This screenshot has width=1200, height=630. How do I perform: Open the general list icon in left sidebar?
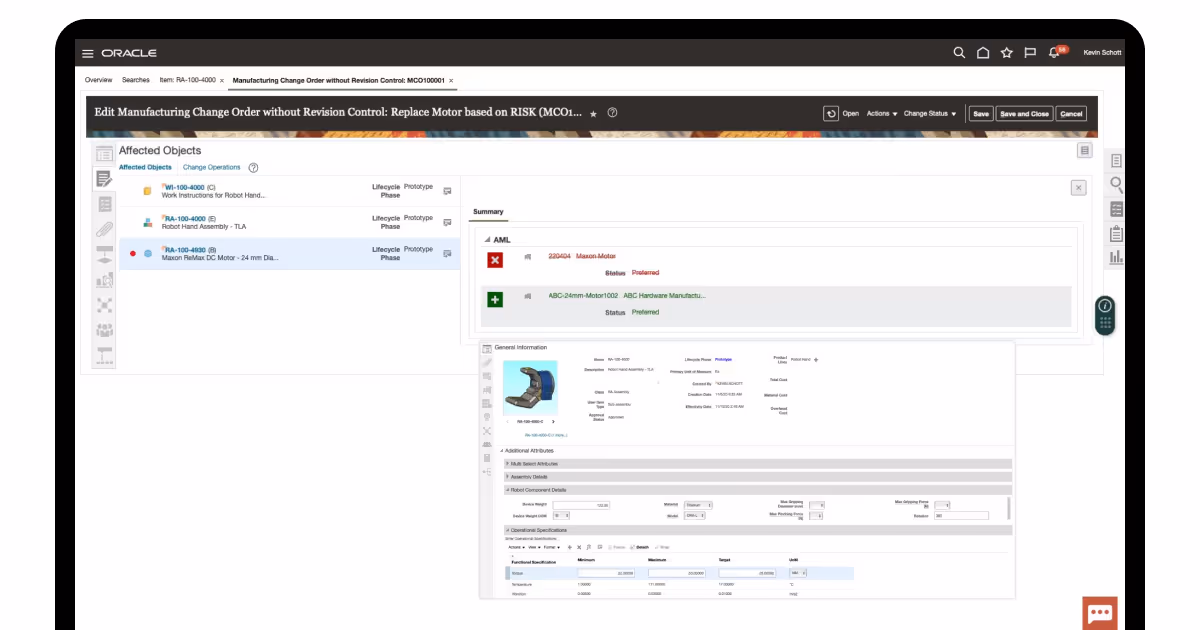point(104,154)
